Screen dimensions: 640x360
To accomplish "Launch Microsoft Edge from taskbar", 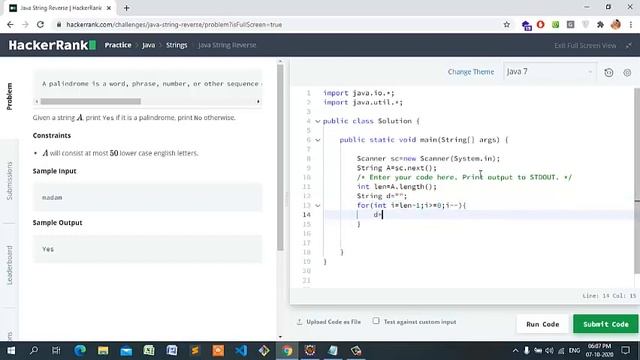I will (x=80, y=350).
